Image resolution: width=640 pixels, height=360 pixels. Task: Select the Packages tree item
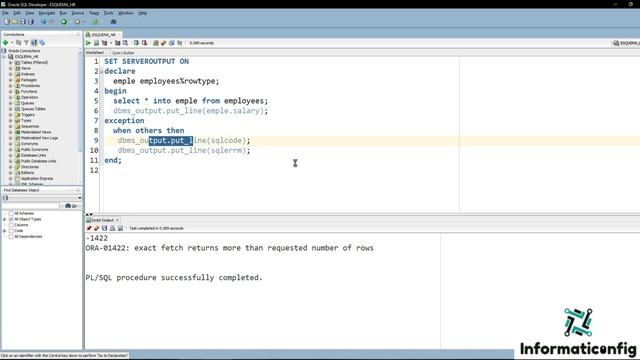tap(29, 80)
